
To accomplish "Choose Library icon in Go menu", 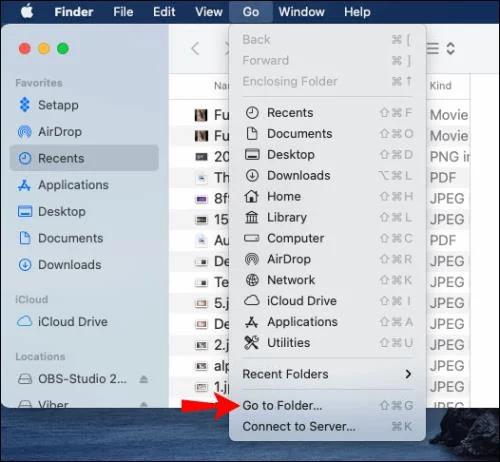I will point(252,217).
